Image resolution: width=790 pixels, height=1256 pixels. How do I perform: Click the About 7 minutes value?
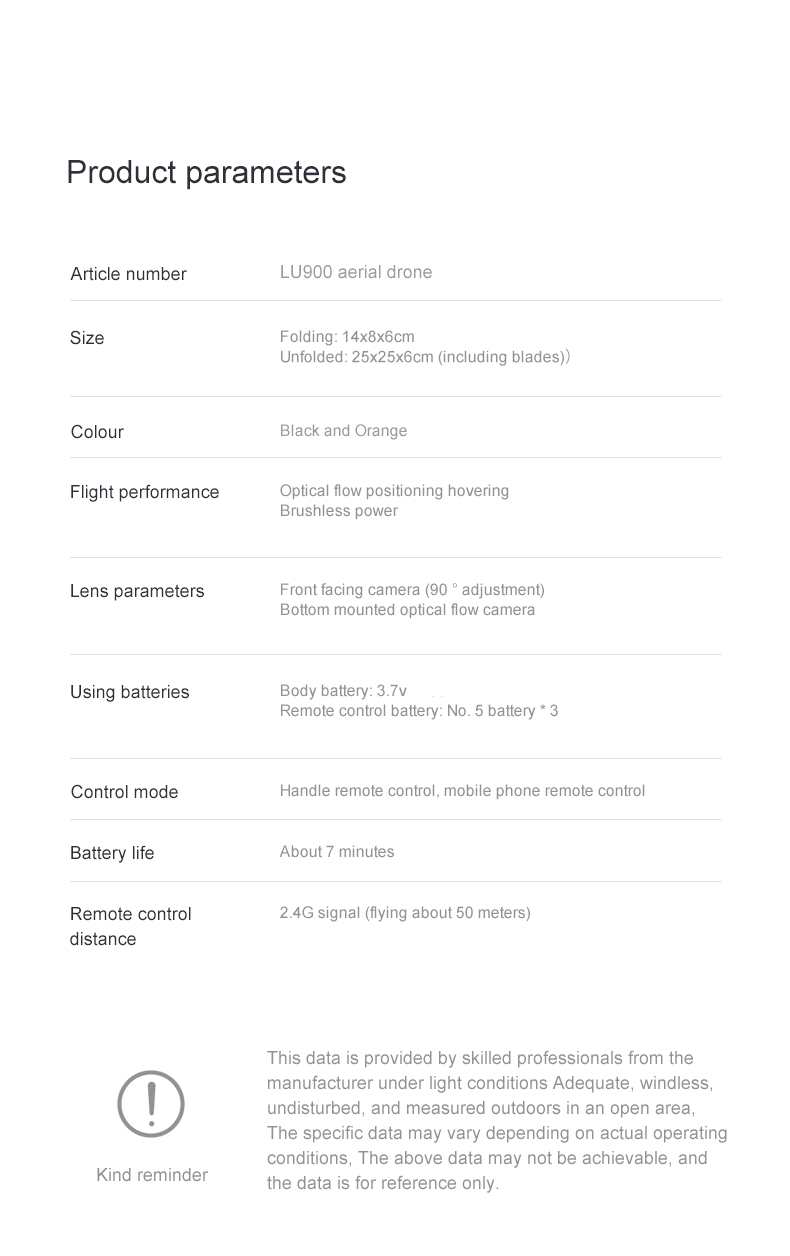[337, 852]
